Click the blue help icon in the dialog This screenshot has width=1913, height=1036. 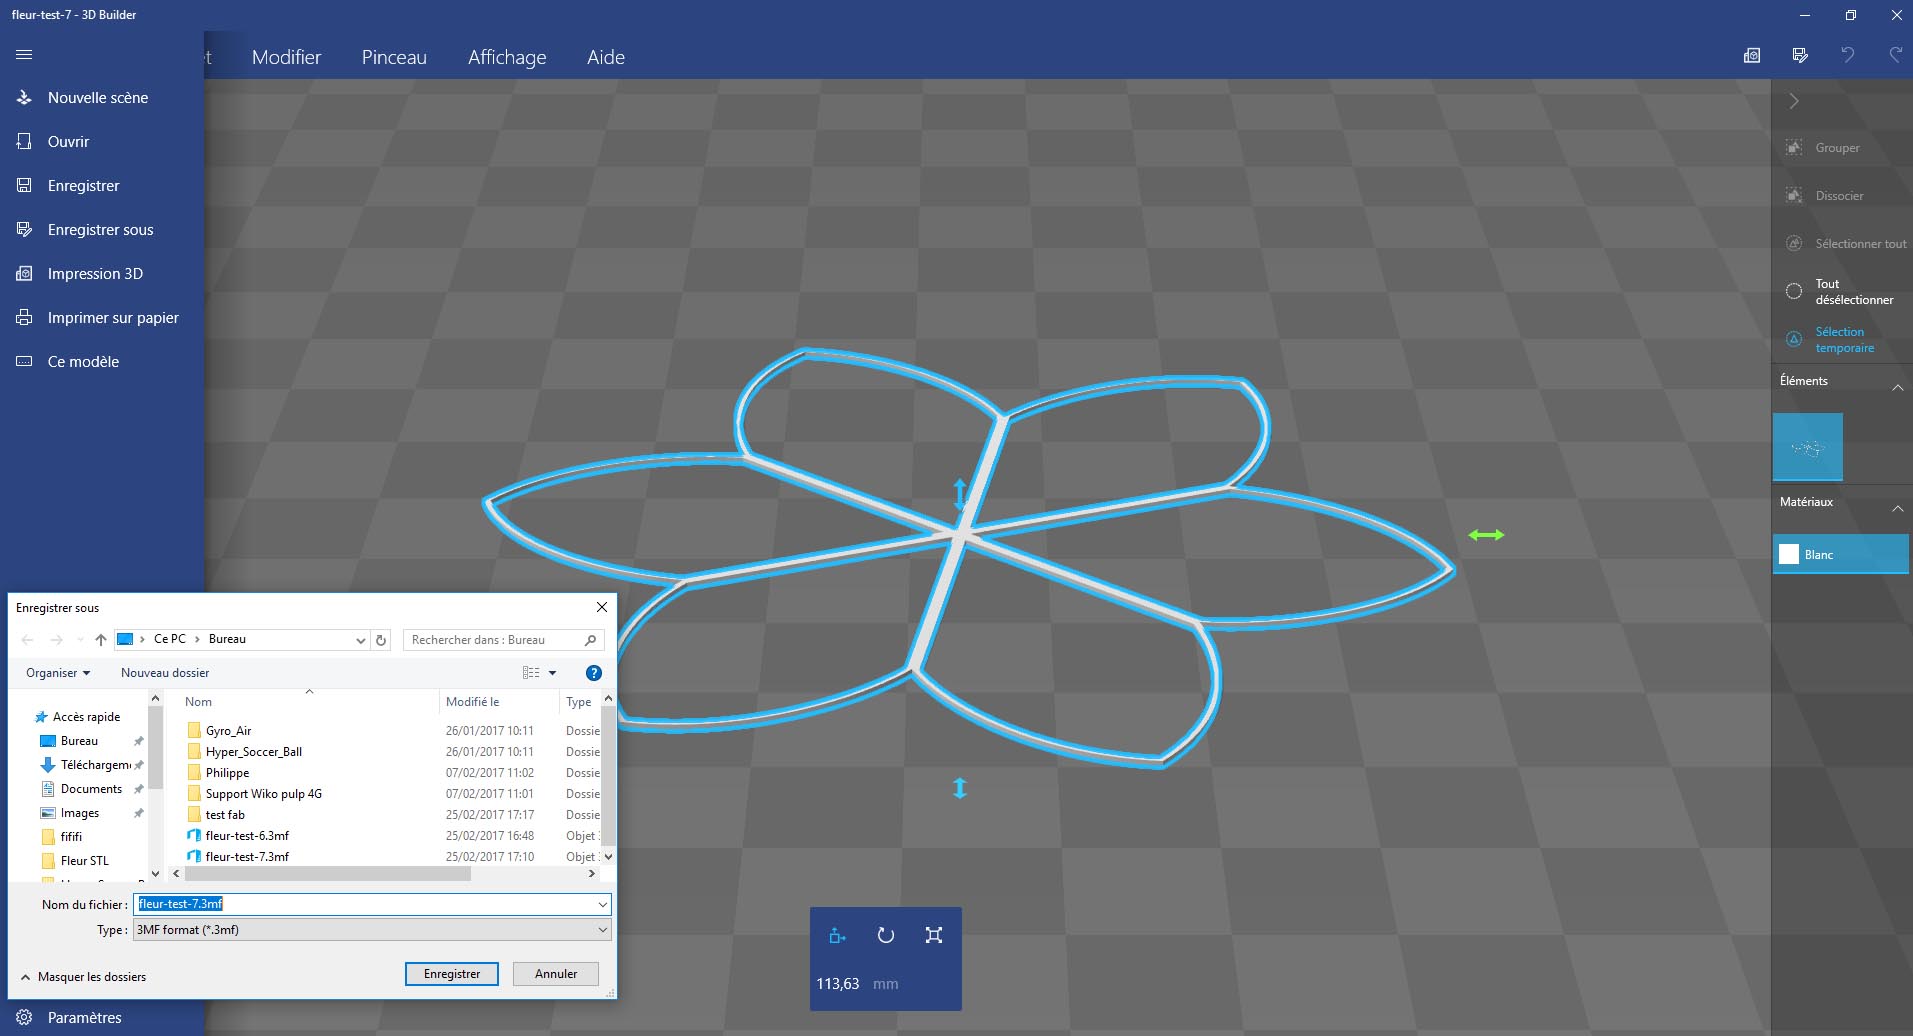(593, 673)
